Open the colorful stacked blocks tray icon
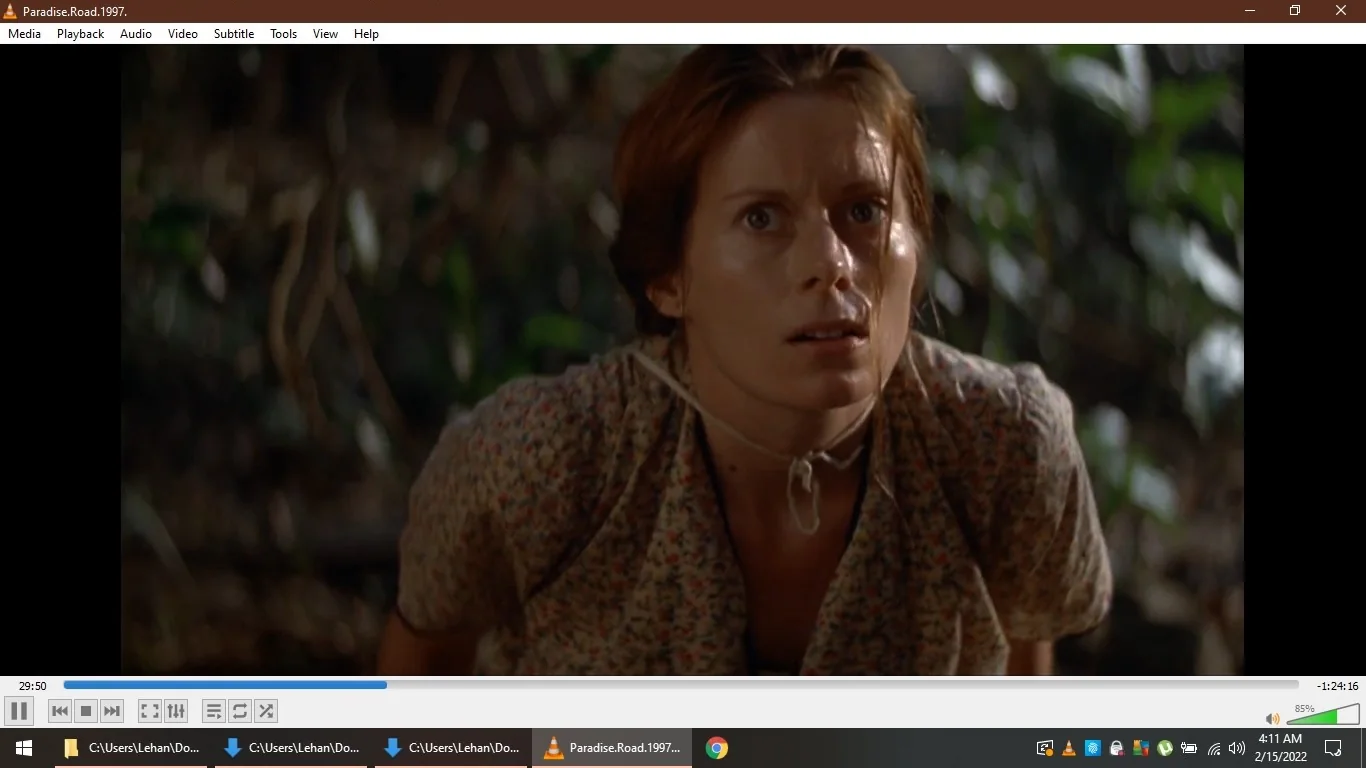The width and height of the screenshot is (1366, 768). tap(1141, 748)
